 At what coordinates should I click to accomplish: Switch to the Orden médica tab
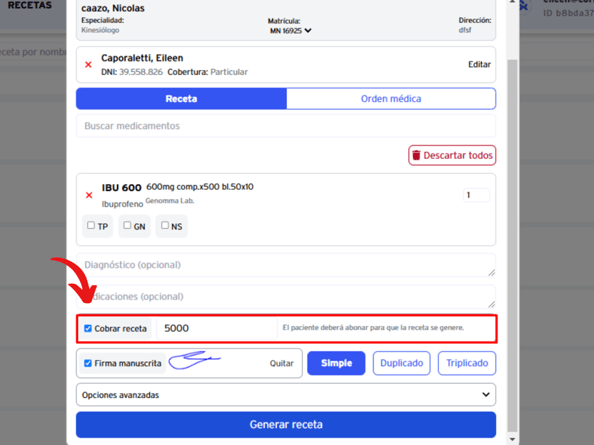(391, 99)
